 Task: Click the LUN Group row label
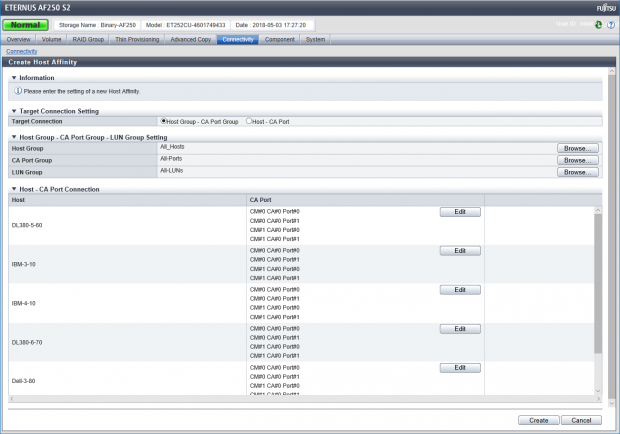point(27,172)
